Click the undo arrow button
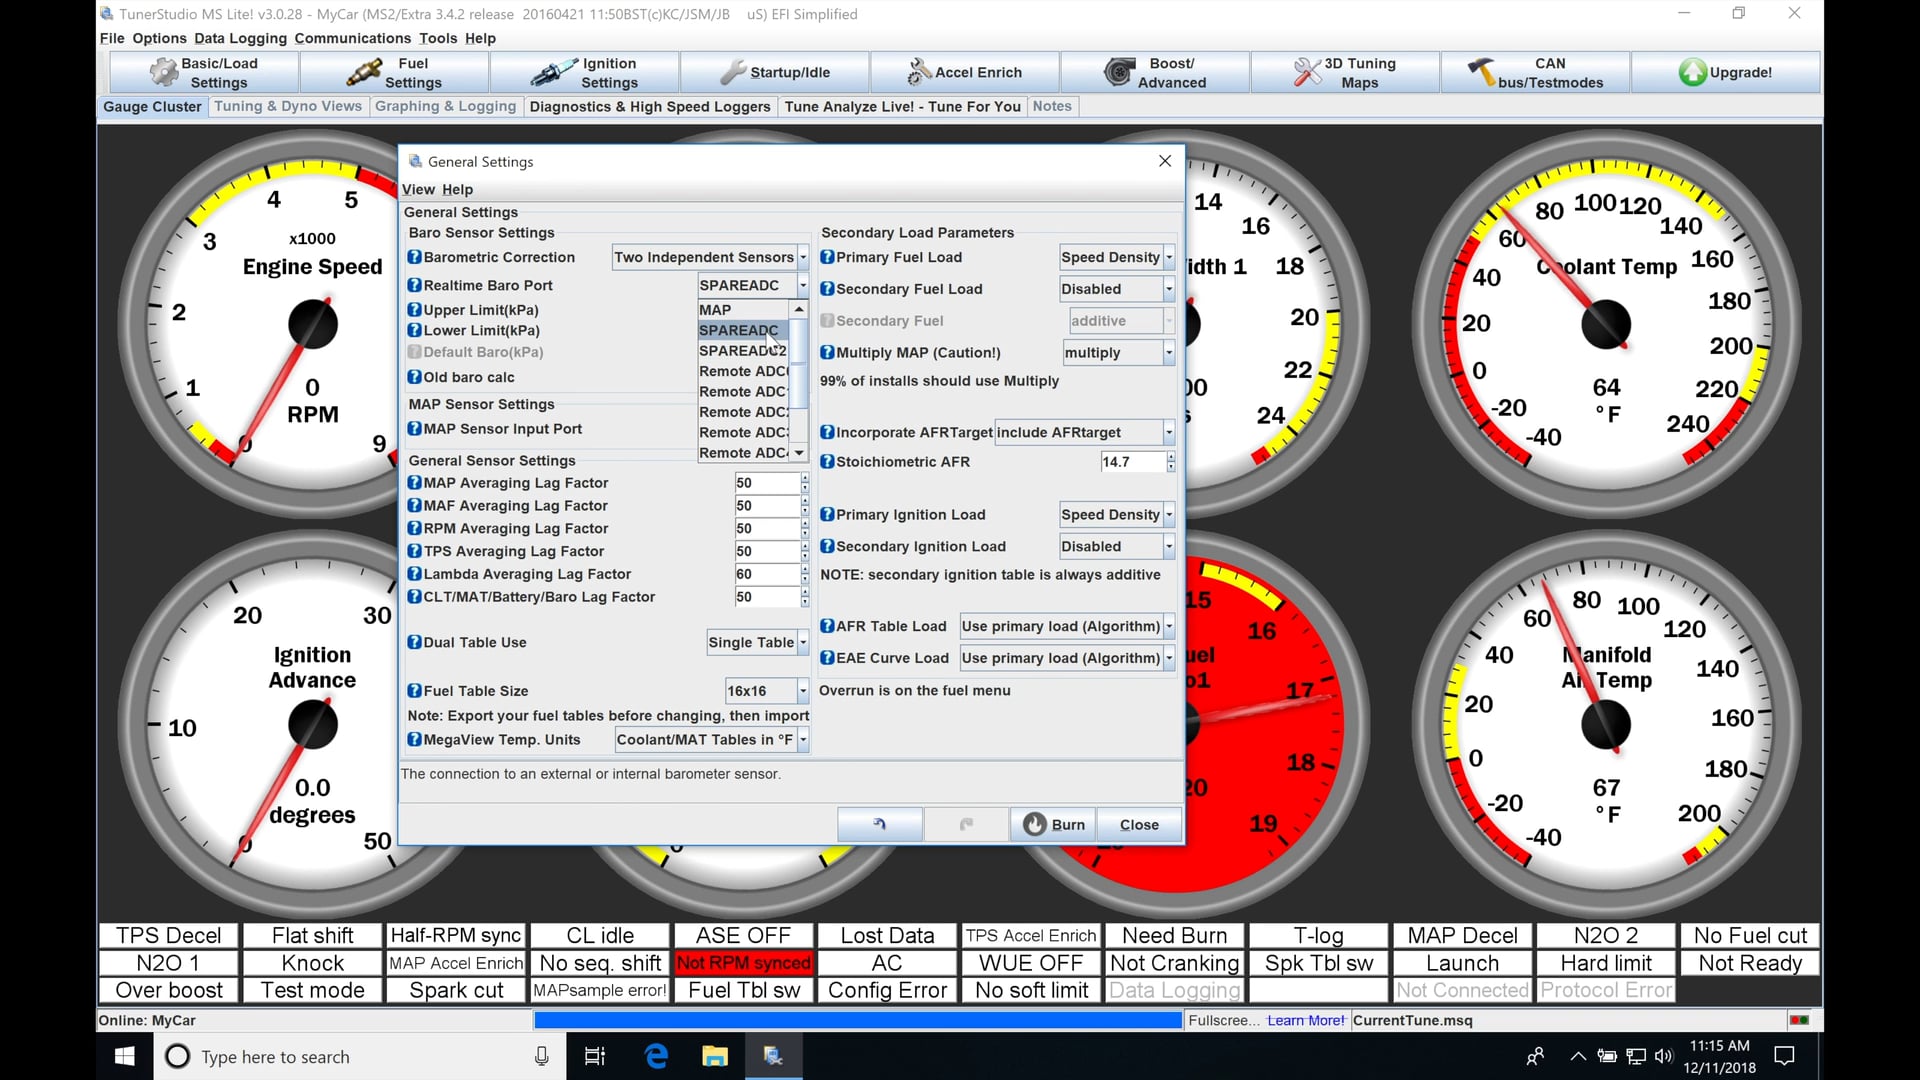This screenshot has width=1920, height=1080. tap(879, 824)
